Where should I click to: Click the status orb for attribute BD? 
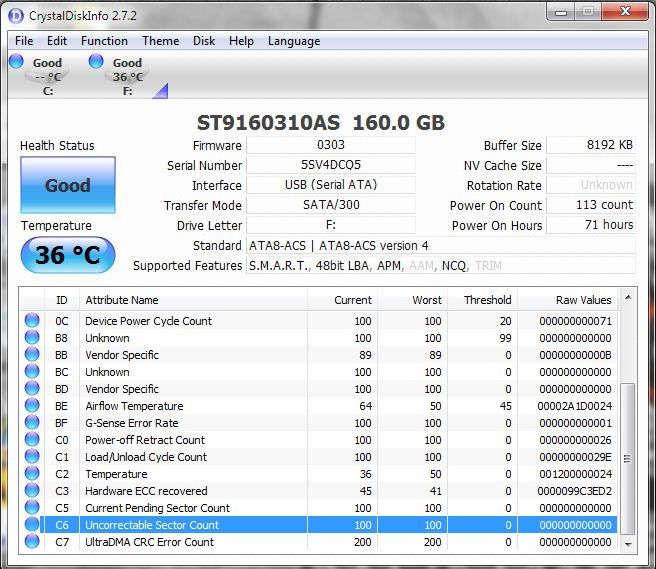click(32, 388)
